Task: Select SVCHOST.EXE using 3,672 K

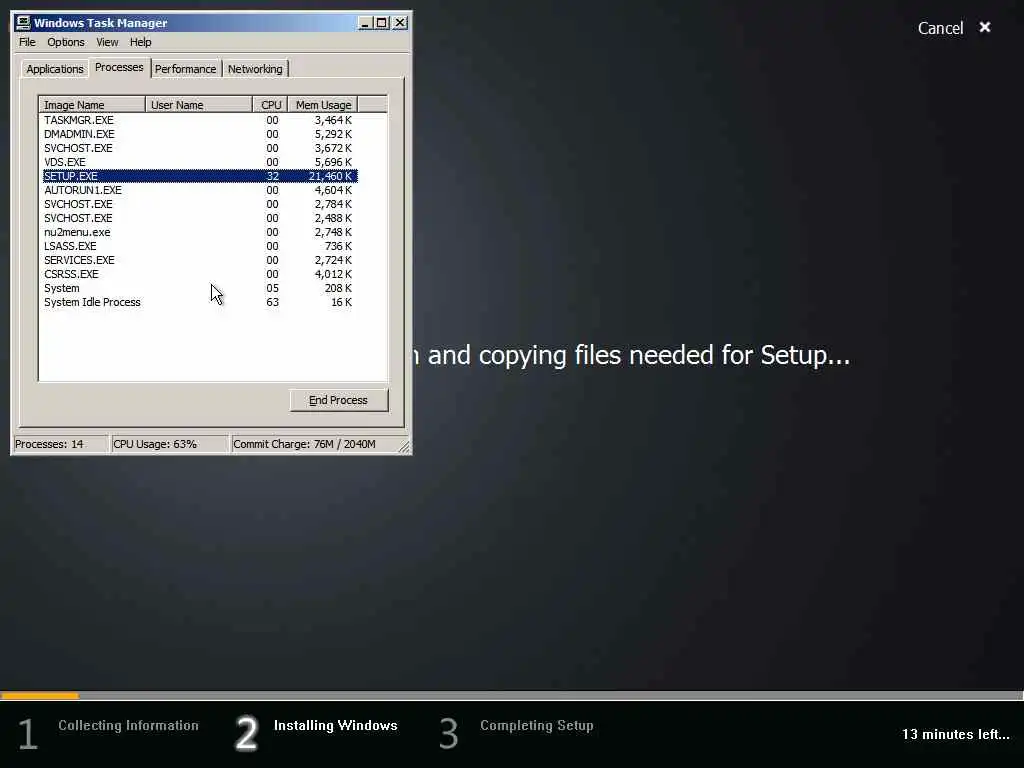Action: coord(199,148)
